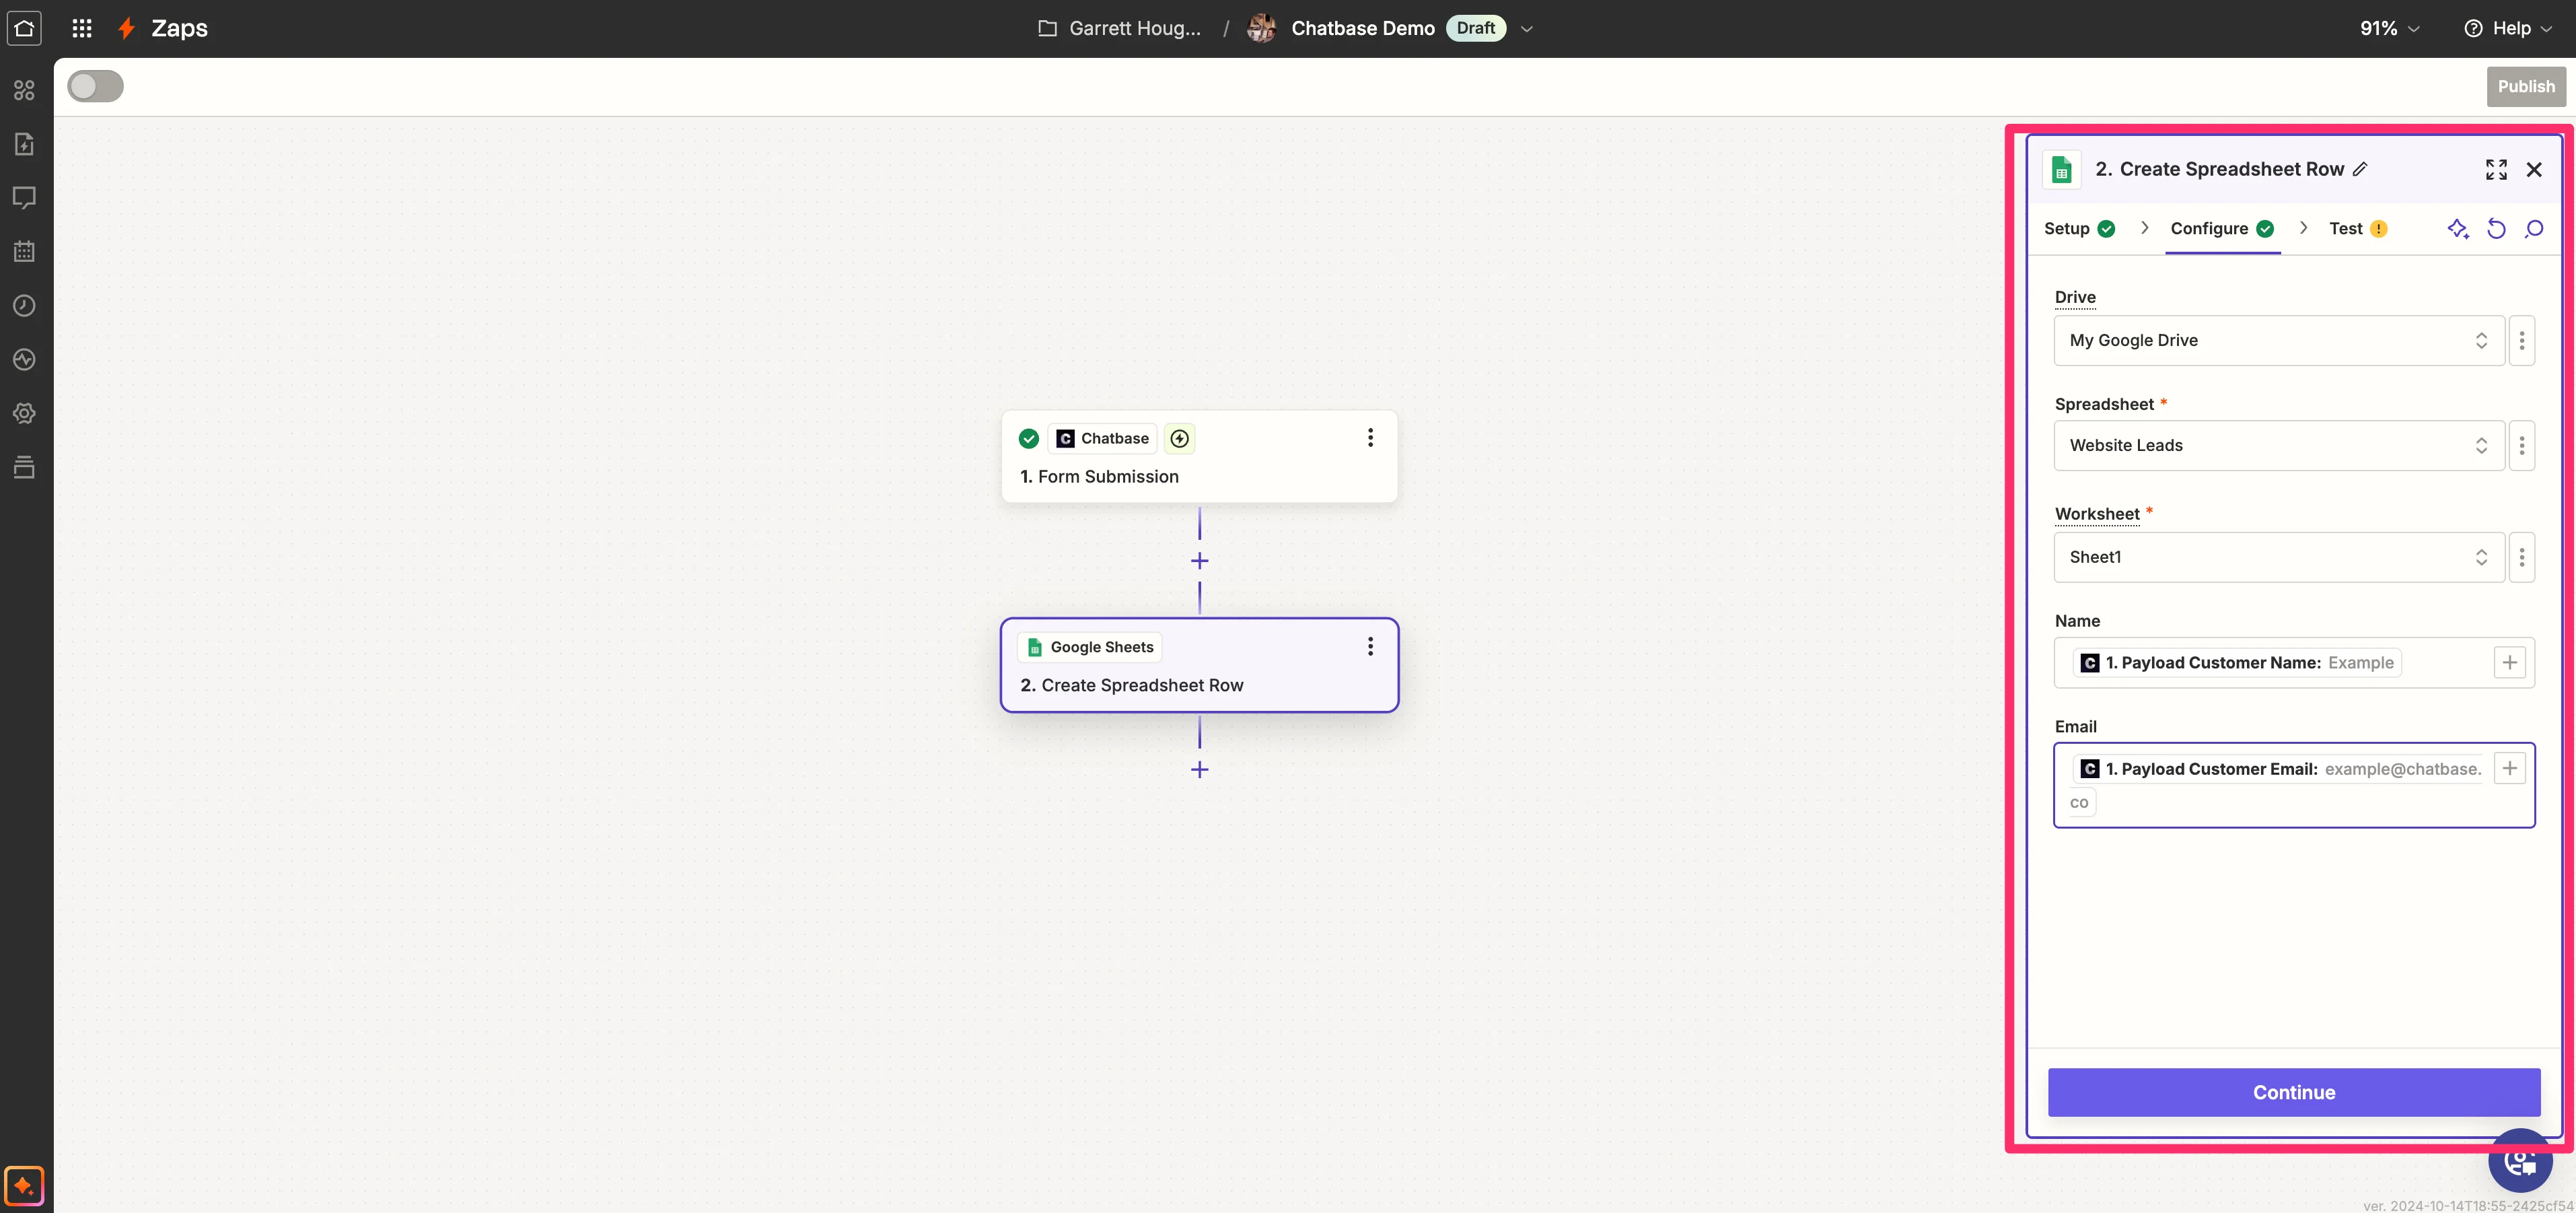Click the pencil icon to rename step
The image size is (2576, 1213).
pos(2360,169)
